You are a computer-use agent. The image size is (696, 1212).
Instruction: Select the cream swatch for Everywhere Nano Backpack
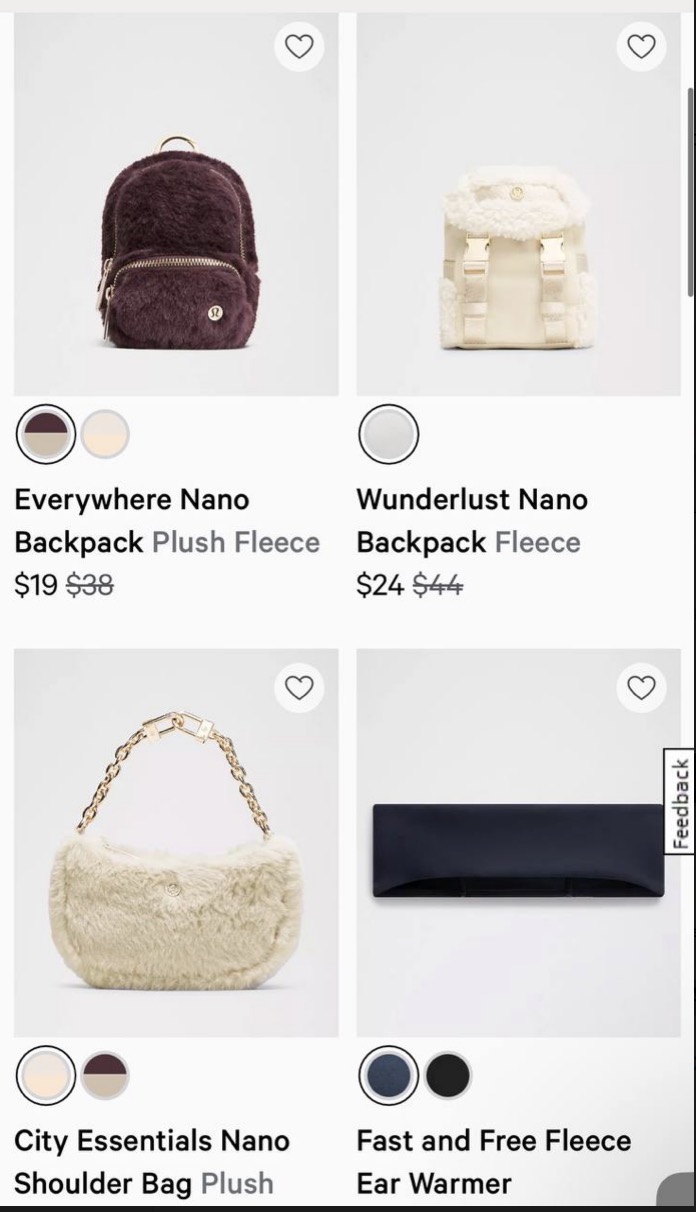coord(106,434)
